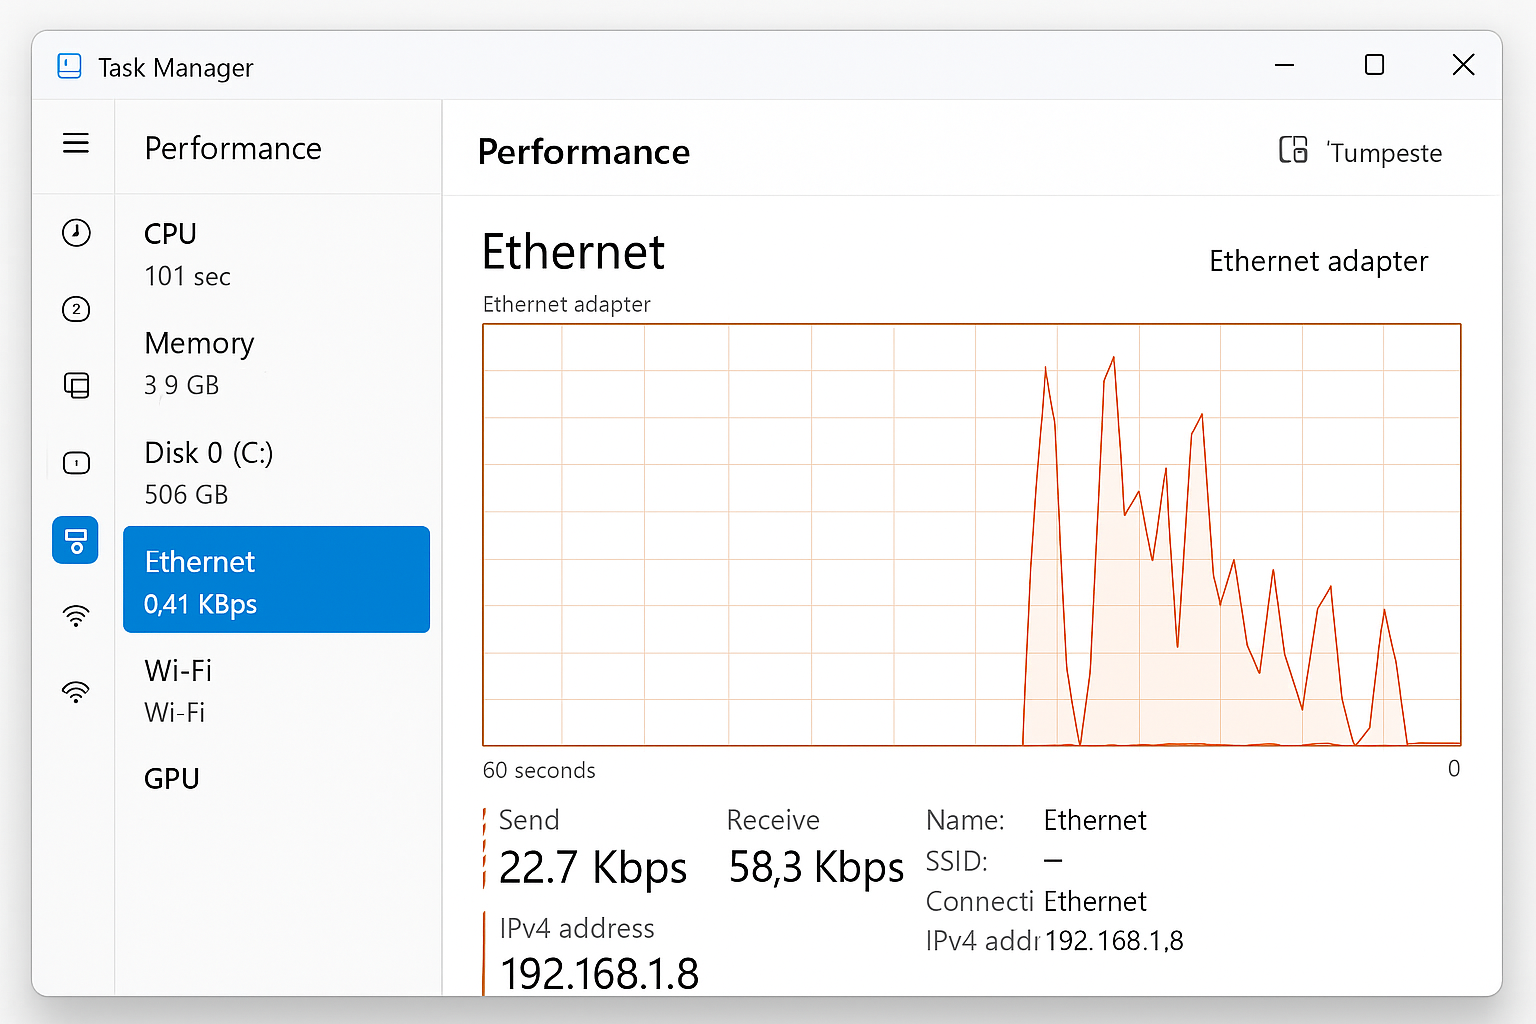Select the Ethernet 0,41 KBps entry
Viewport: 1536px width, 1024px height.
click(x=276, y=580)
